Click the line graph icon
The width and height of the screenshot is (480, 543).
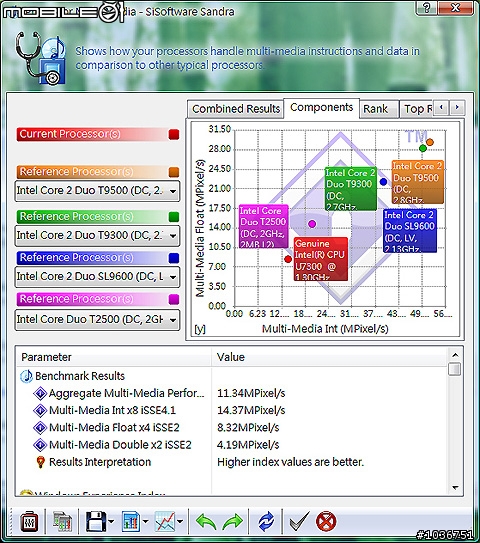point(165,522)
